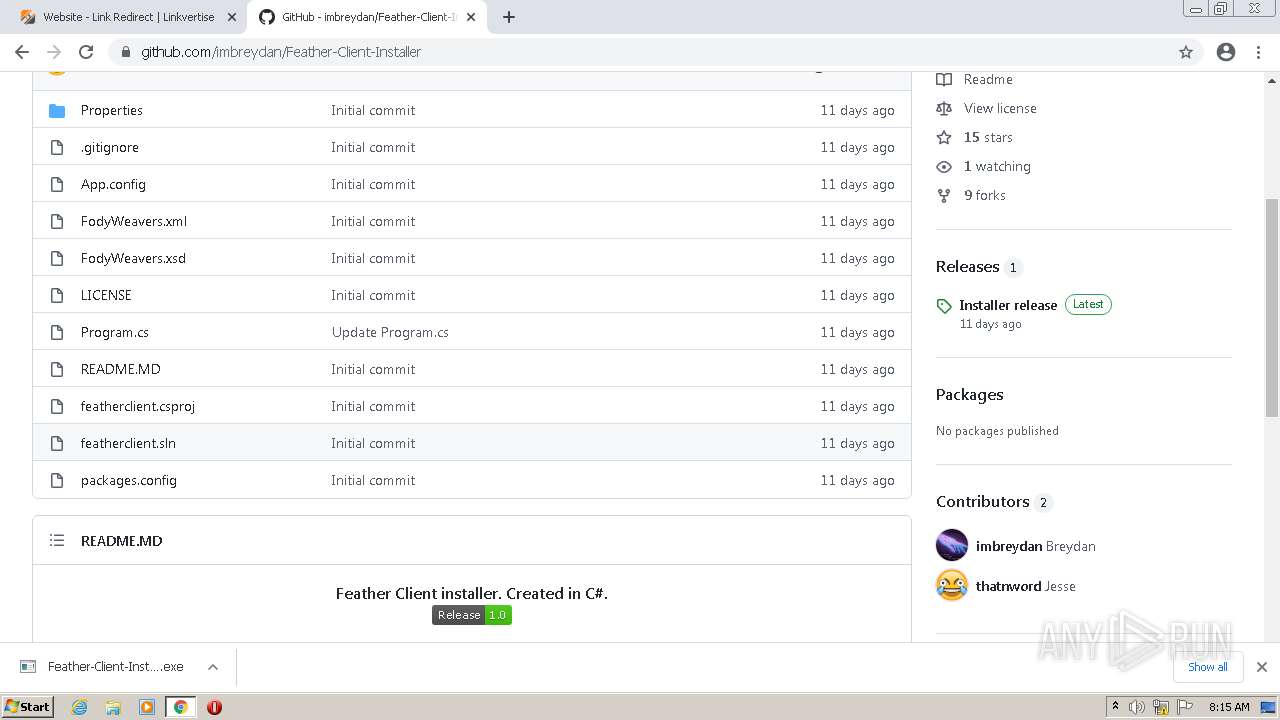
Task: Open Internet Explorer from taskbar
Action: [x=80, y=707]
